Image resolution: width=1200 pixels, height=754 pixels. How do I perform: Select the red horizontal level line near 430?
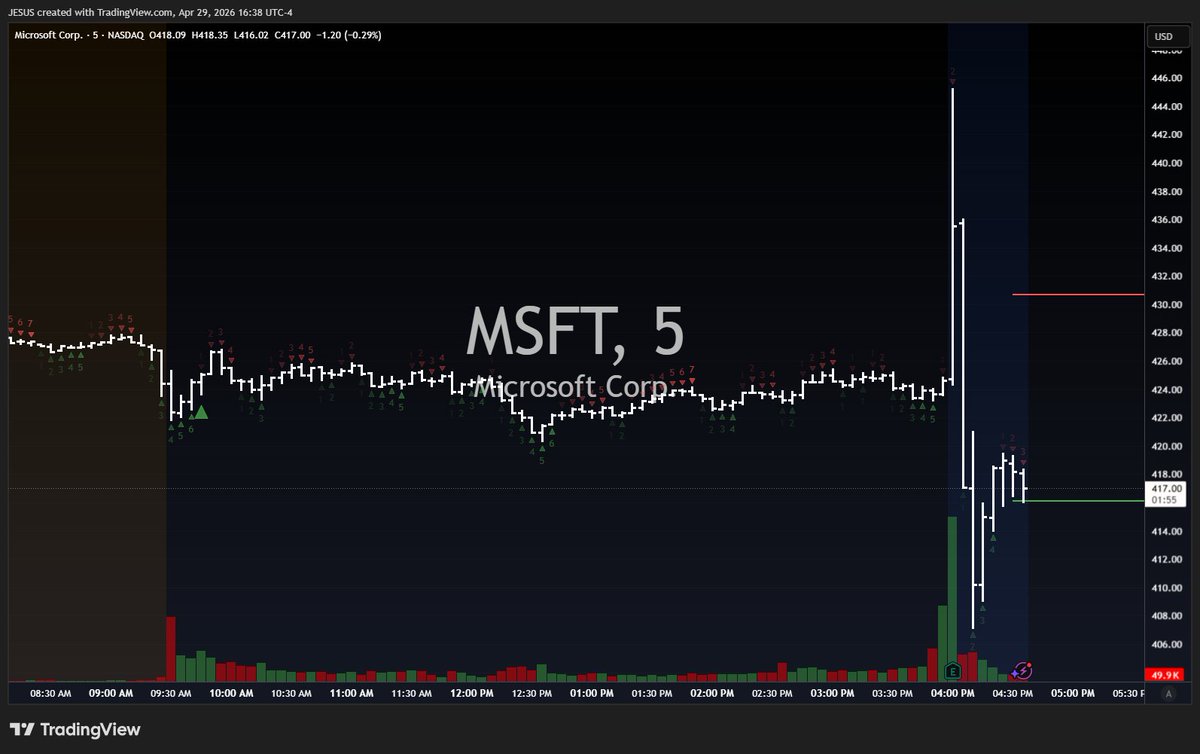1078,294
